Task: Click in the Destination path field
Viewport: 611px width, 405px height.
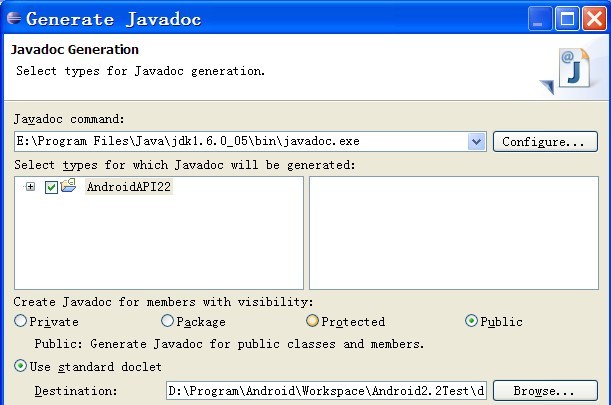Action: tap(326, 391)
